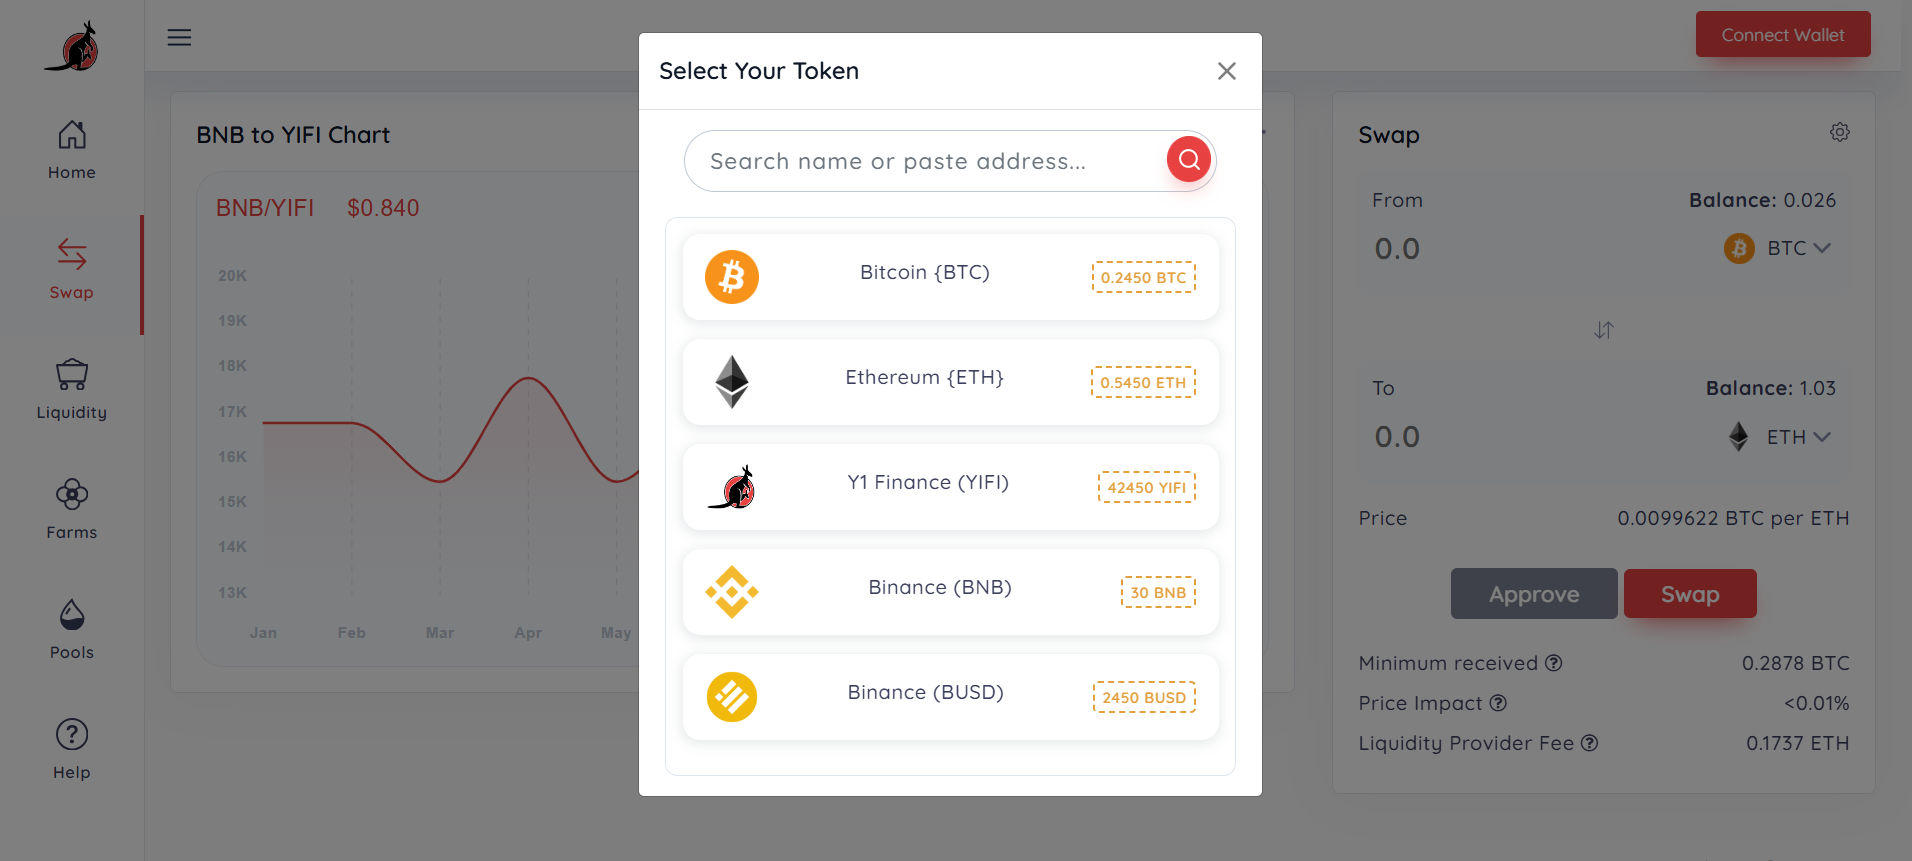Click the red search magnifier button
Image resolution: width=1912 pixels, height=861 pixels.
tap(1188, 160)
